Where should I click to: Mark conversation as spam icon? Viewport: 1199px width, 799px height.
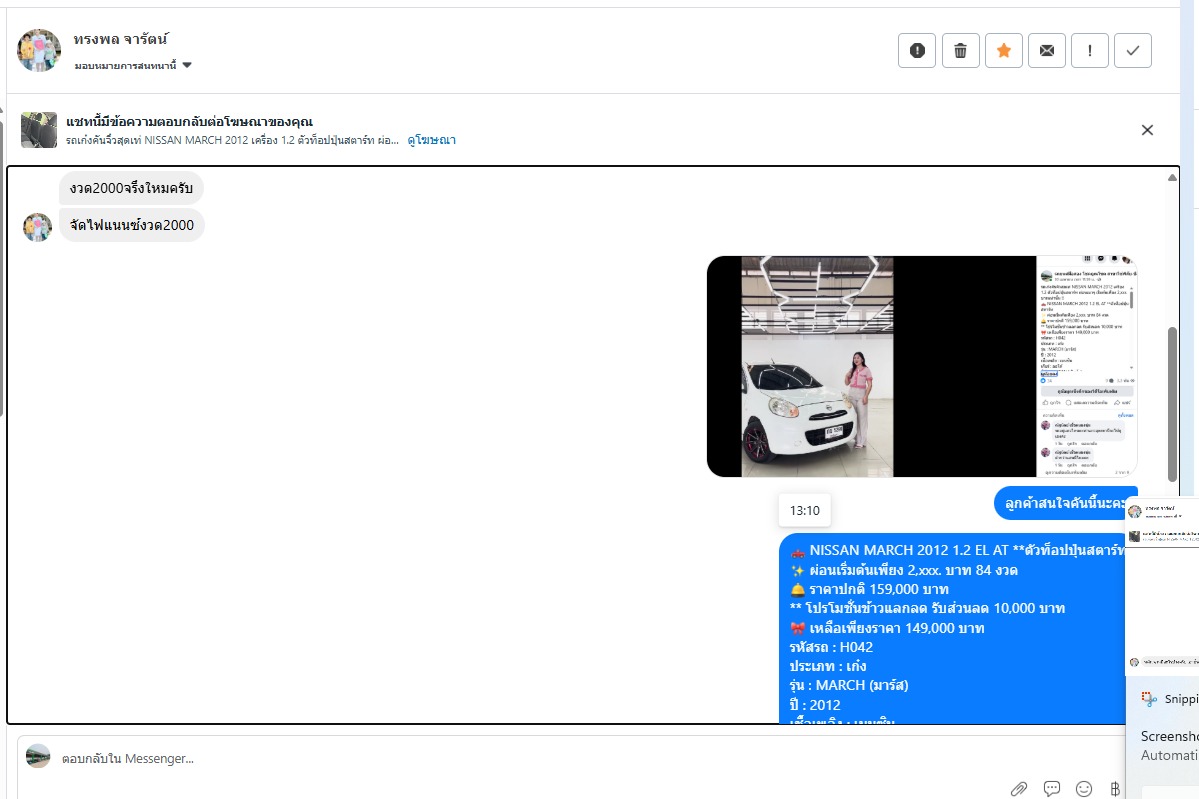917,50
